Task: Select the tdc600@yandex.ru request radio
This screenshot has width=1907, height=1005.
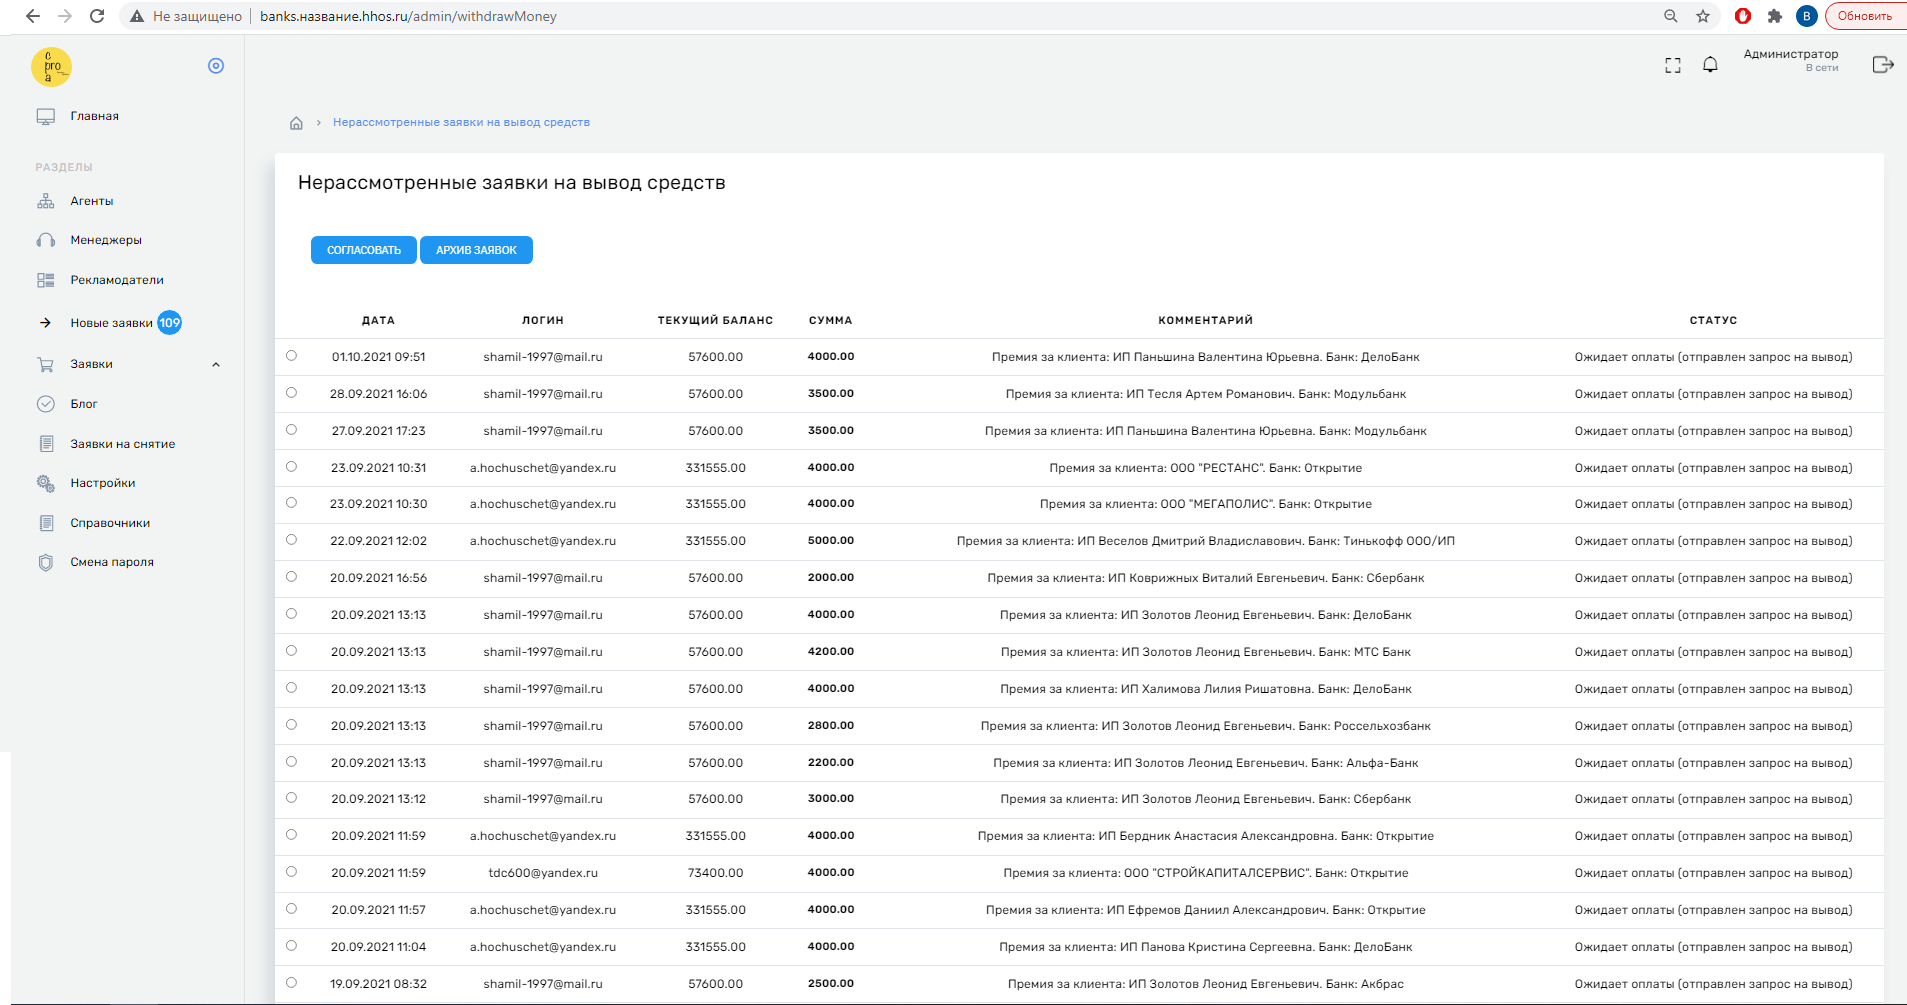Action: coord(291,872)
